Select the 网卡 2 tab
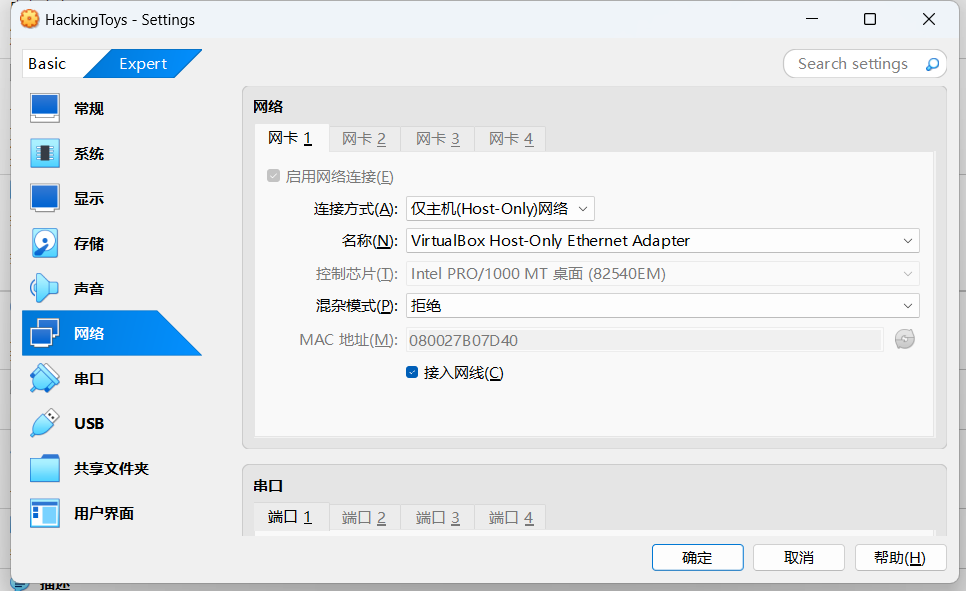The image size is (966, 591). click(x=364, y=139)
